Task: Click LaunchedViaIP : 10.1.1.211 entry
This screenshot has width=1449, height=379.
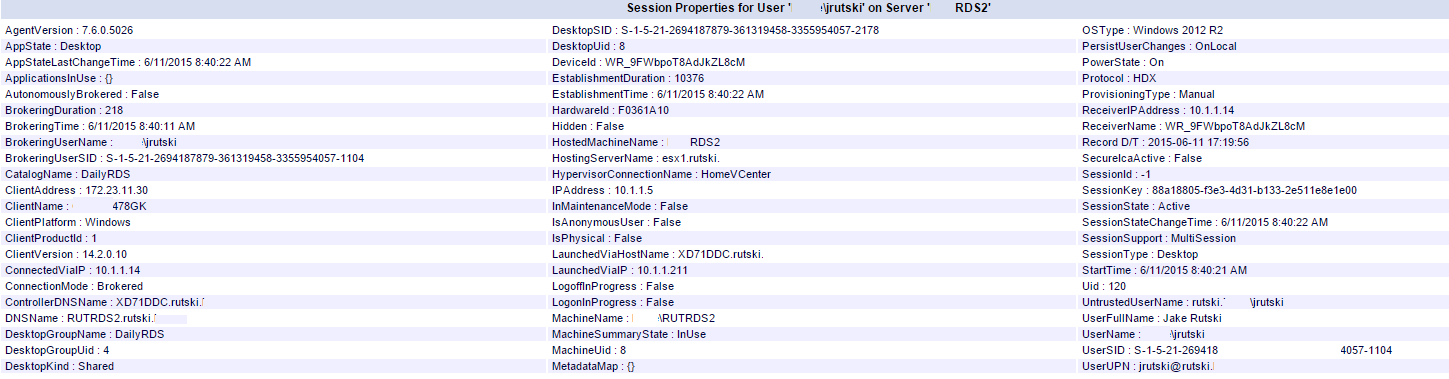Action: tap(620, 270)
